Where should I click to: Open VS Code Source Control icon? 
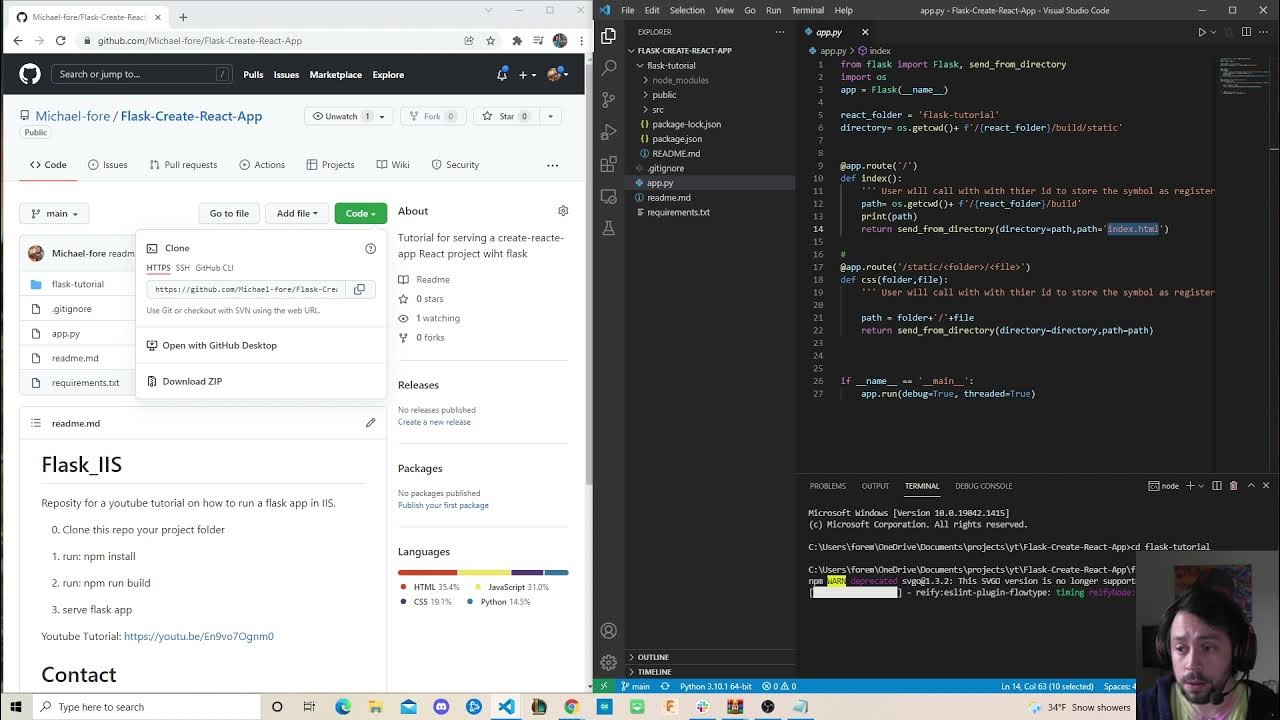(608, 100)
